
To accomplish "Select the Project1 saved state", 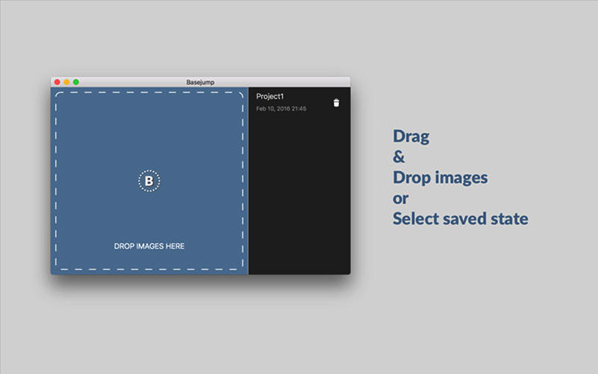I will [x=270, y=96].
